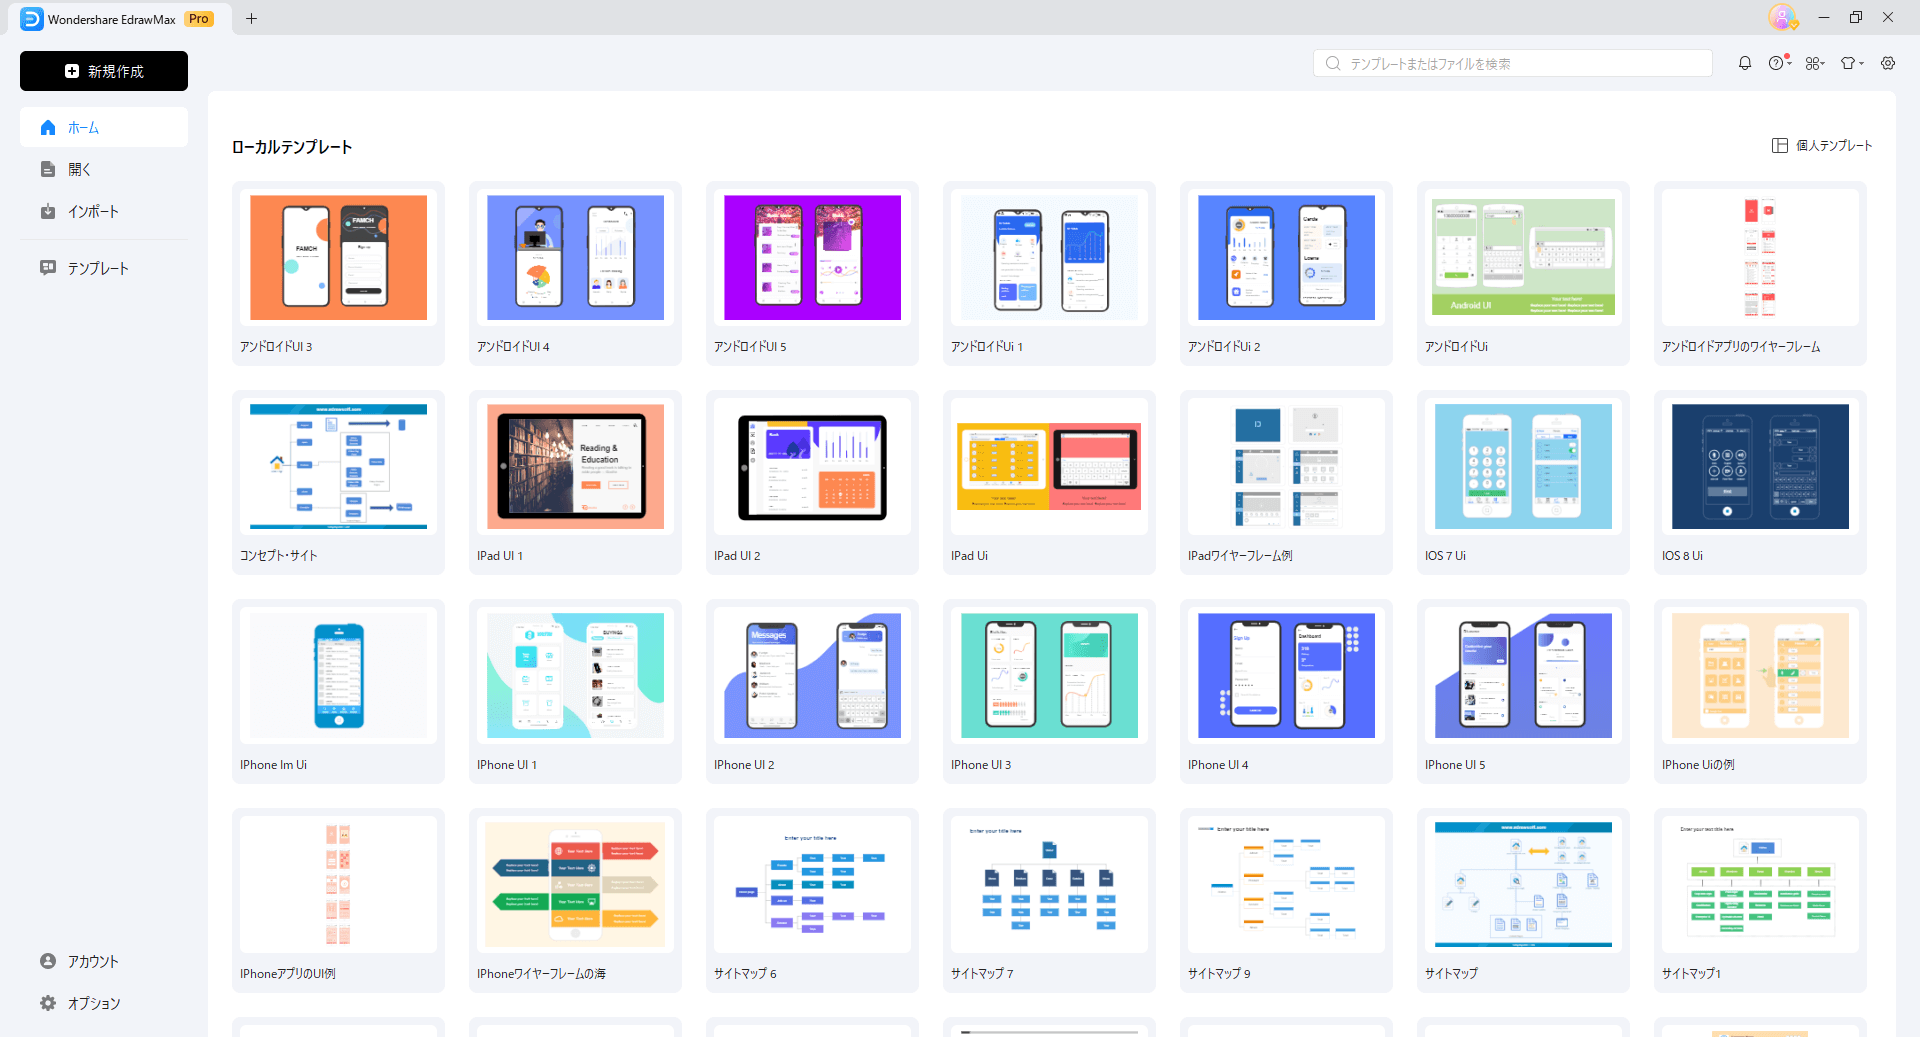Open the コンセプト・サイト template

[x=338, y=482]
